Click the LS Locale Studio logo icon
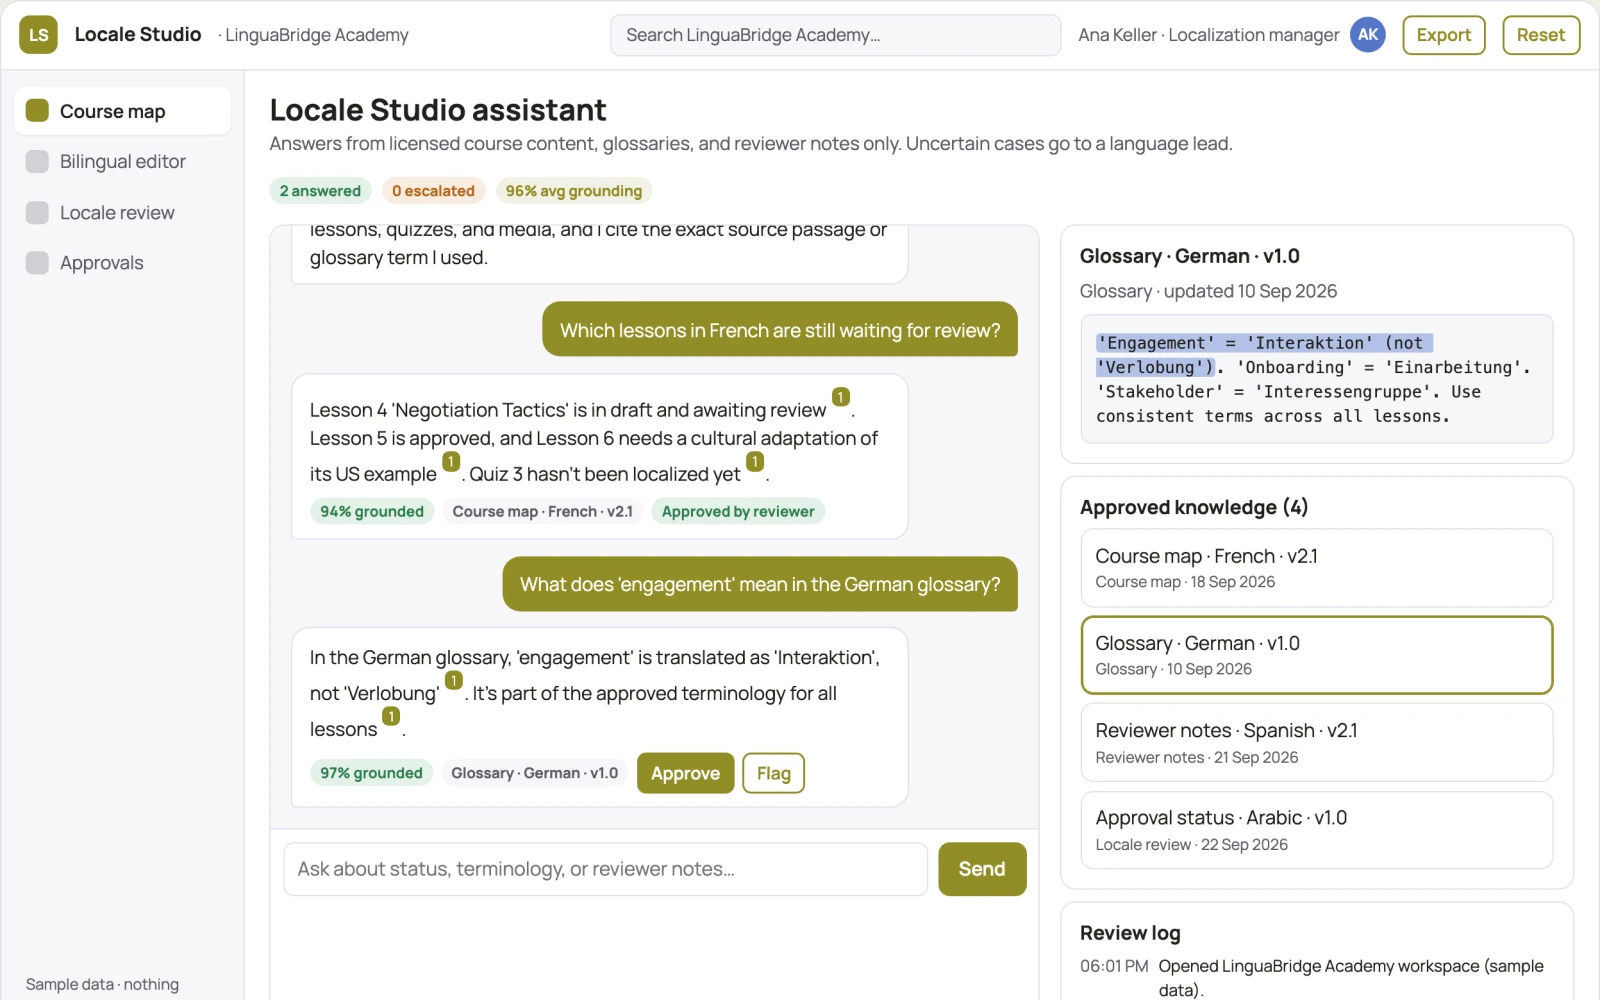The width and height of the screenshot is (1600, 1000). click(38, 35)
